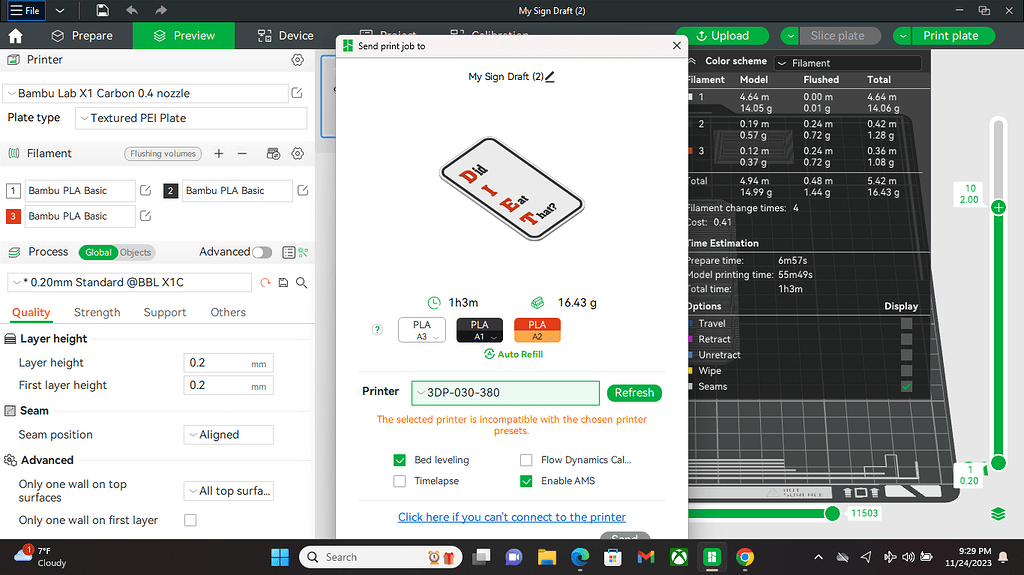Image resolution: width=1024 pixels, height=575 pixels.
Task: Click the home icon in top bar
Action: tap(15, 36)
